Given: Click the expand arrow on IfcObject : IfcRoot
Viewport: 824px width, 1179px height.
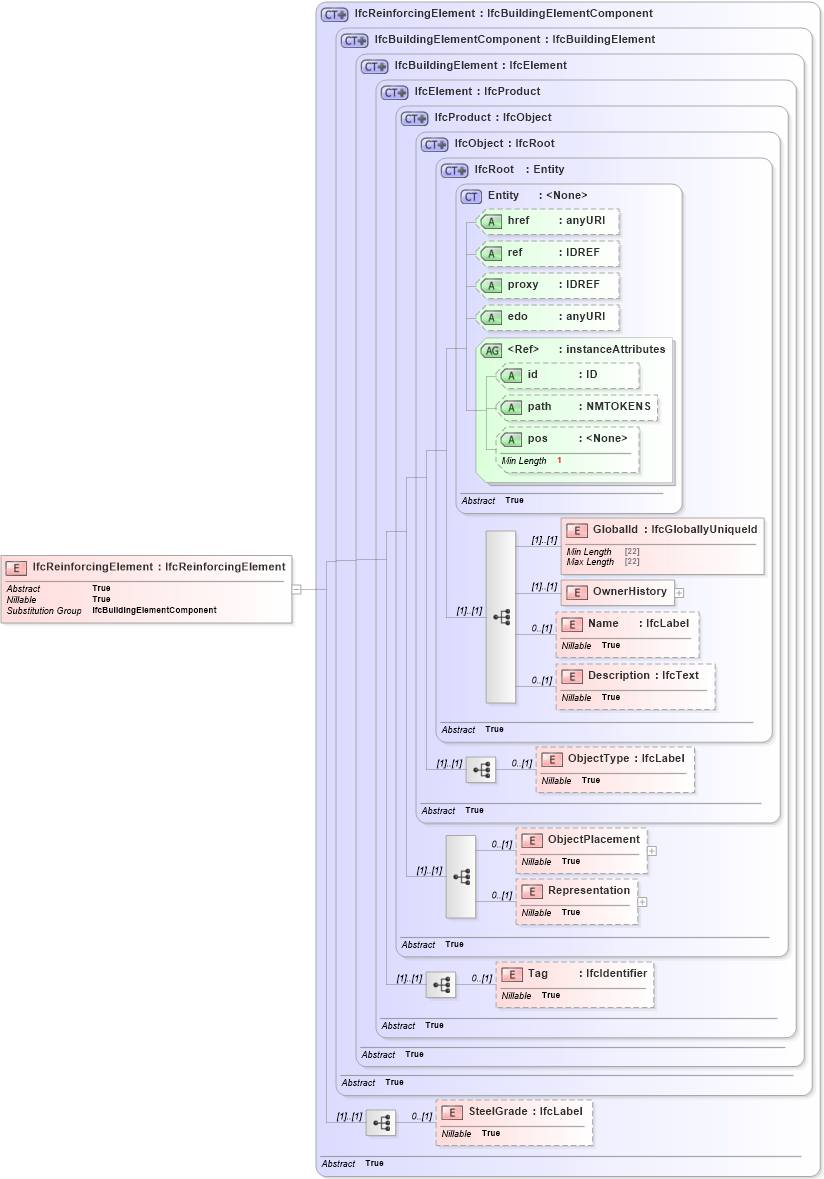Looking at the screenshot, I should 441,143.
